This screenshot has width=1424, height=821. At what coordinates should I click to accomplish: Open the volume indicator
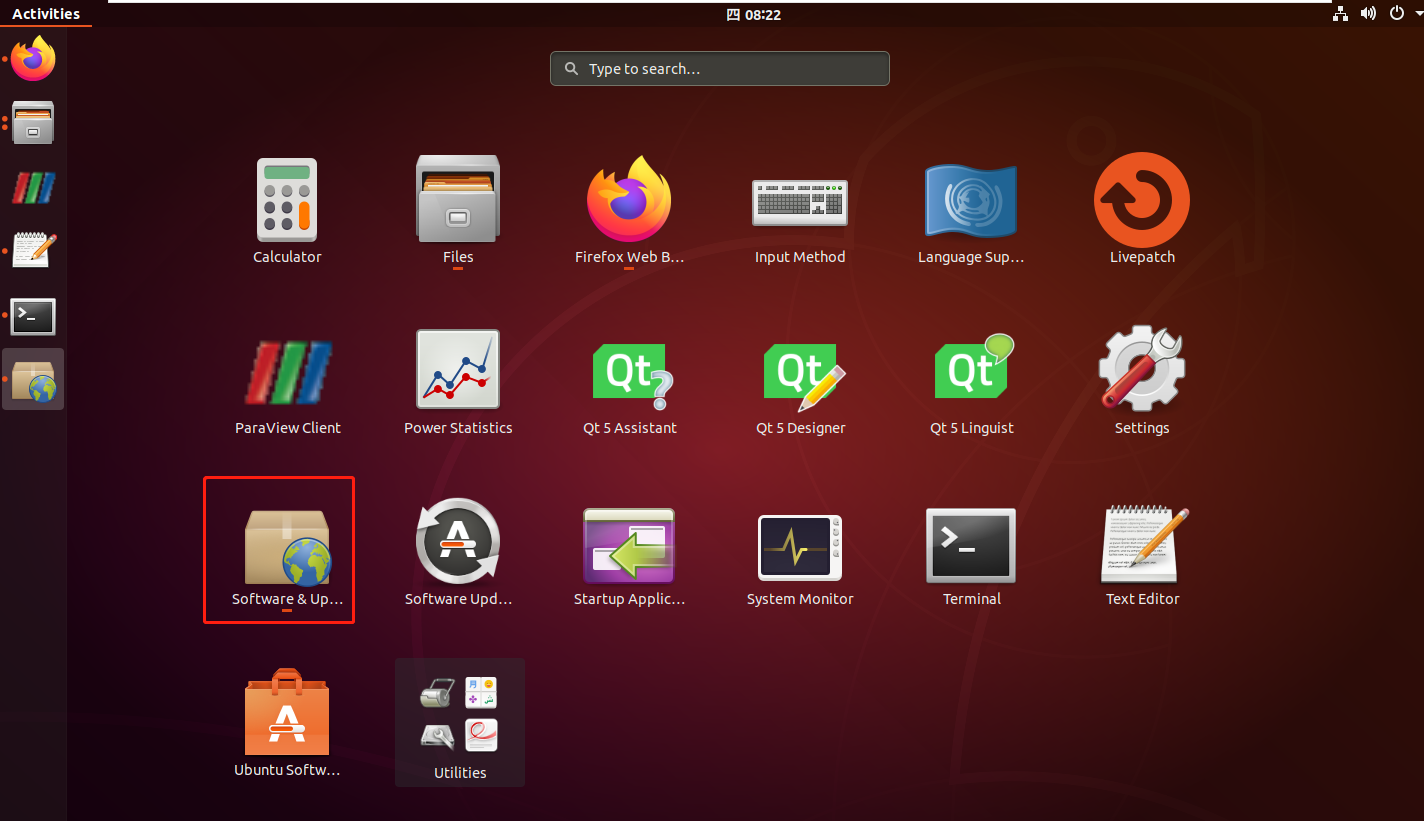(x=1369, y=14)
